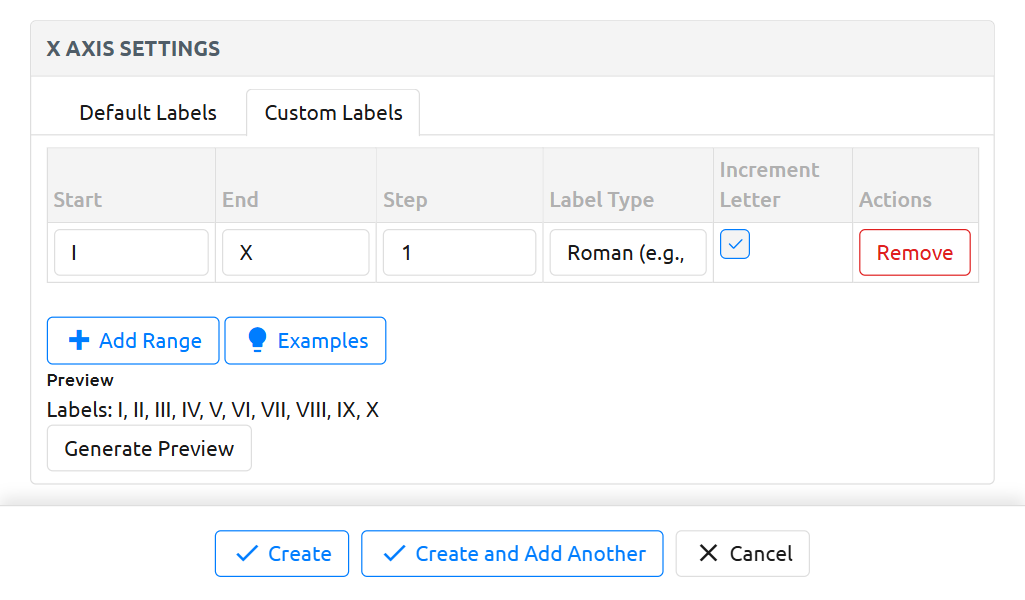Click the Start column header

[x=78, y=200]
